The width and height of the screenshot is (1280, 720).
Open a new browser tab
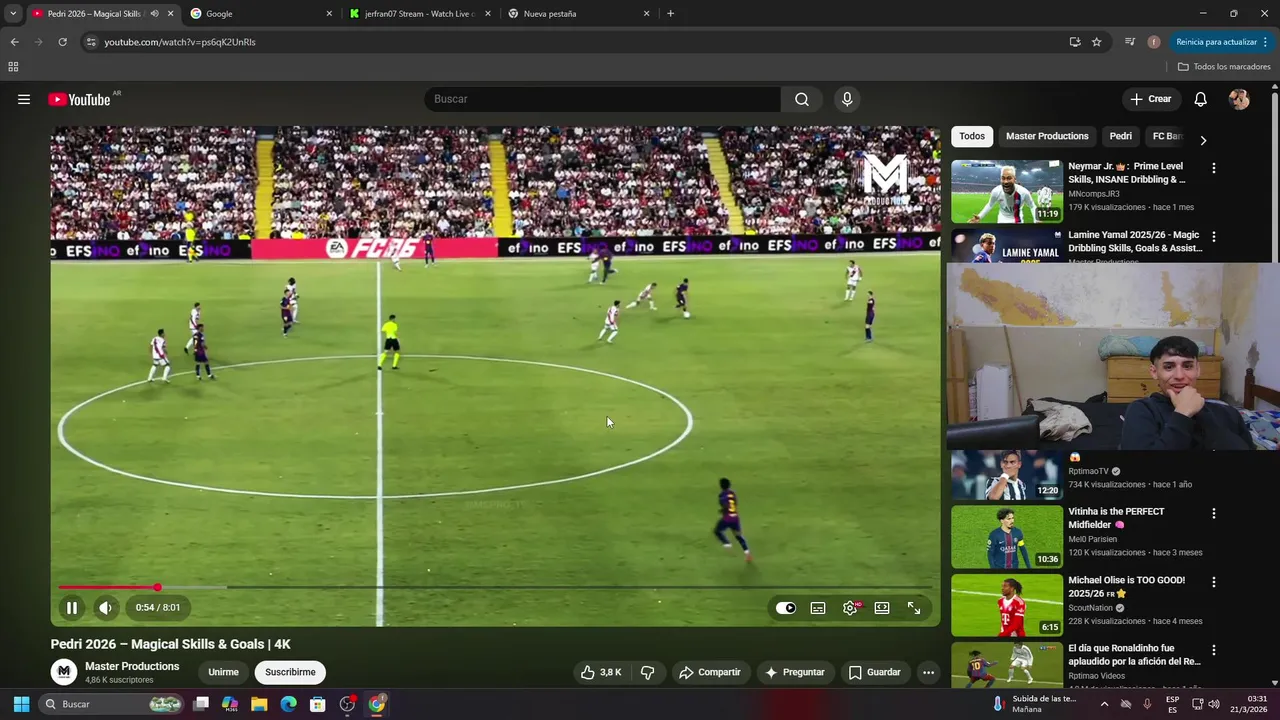tap(670, 14)
